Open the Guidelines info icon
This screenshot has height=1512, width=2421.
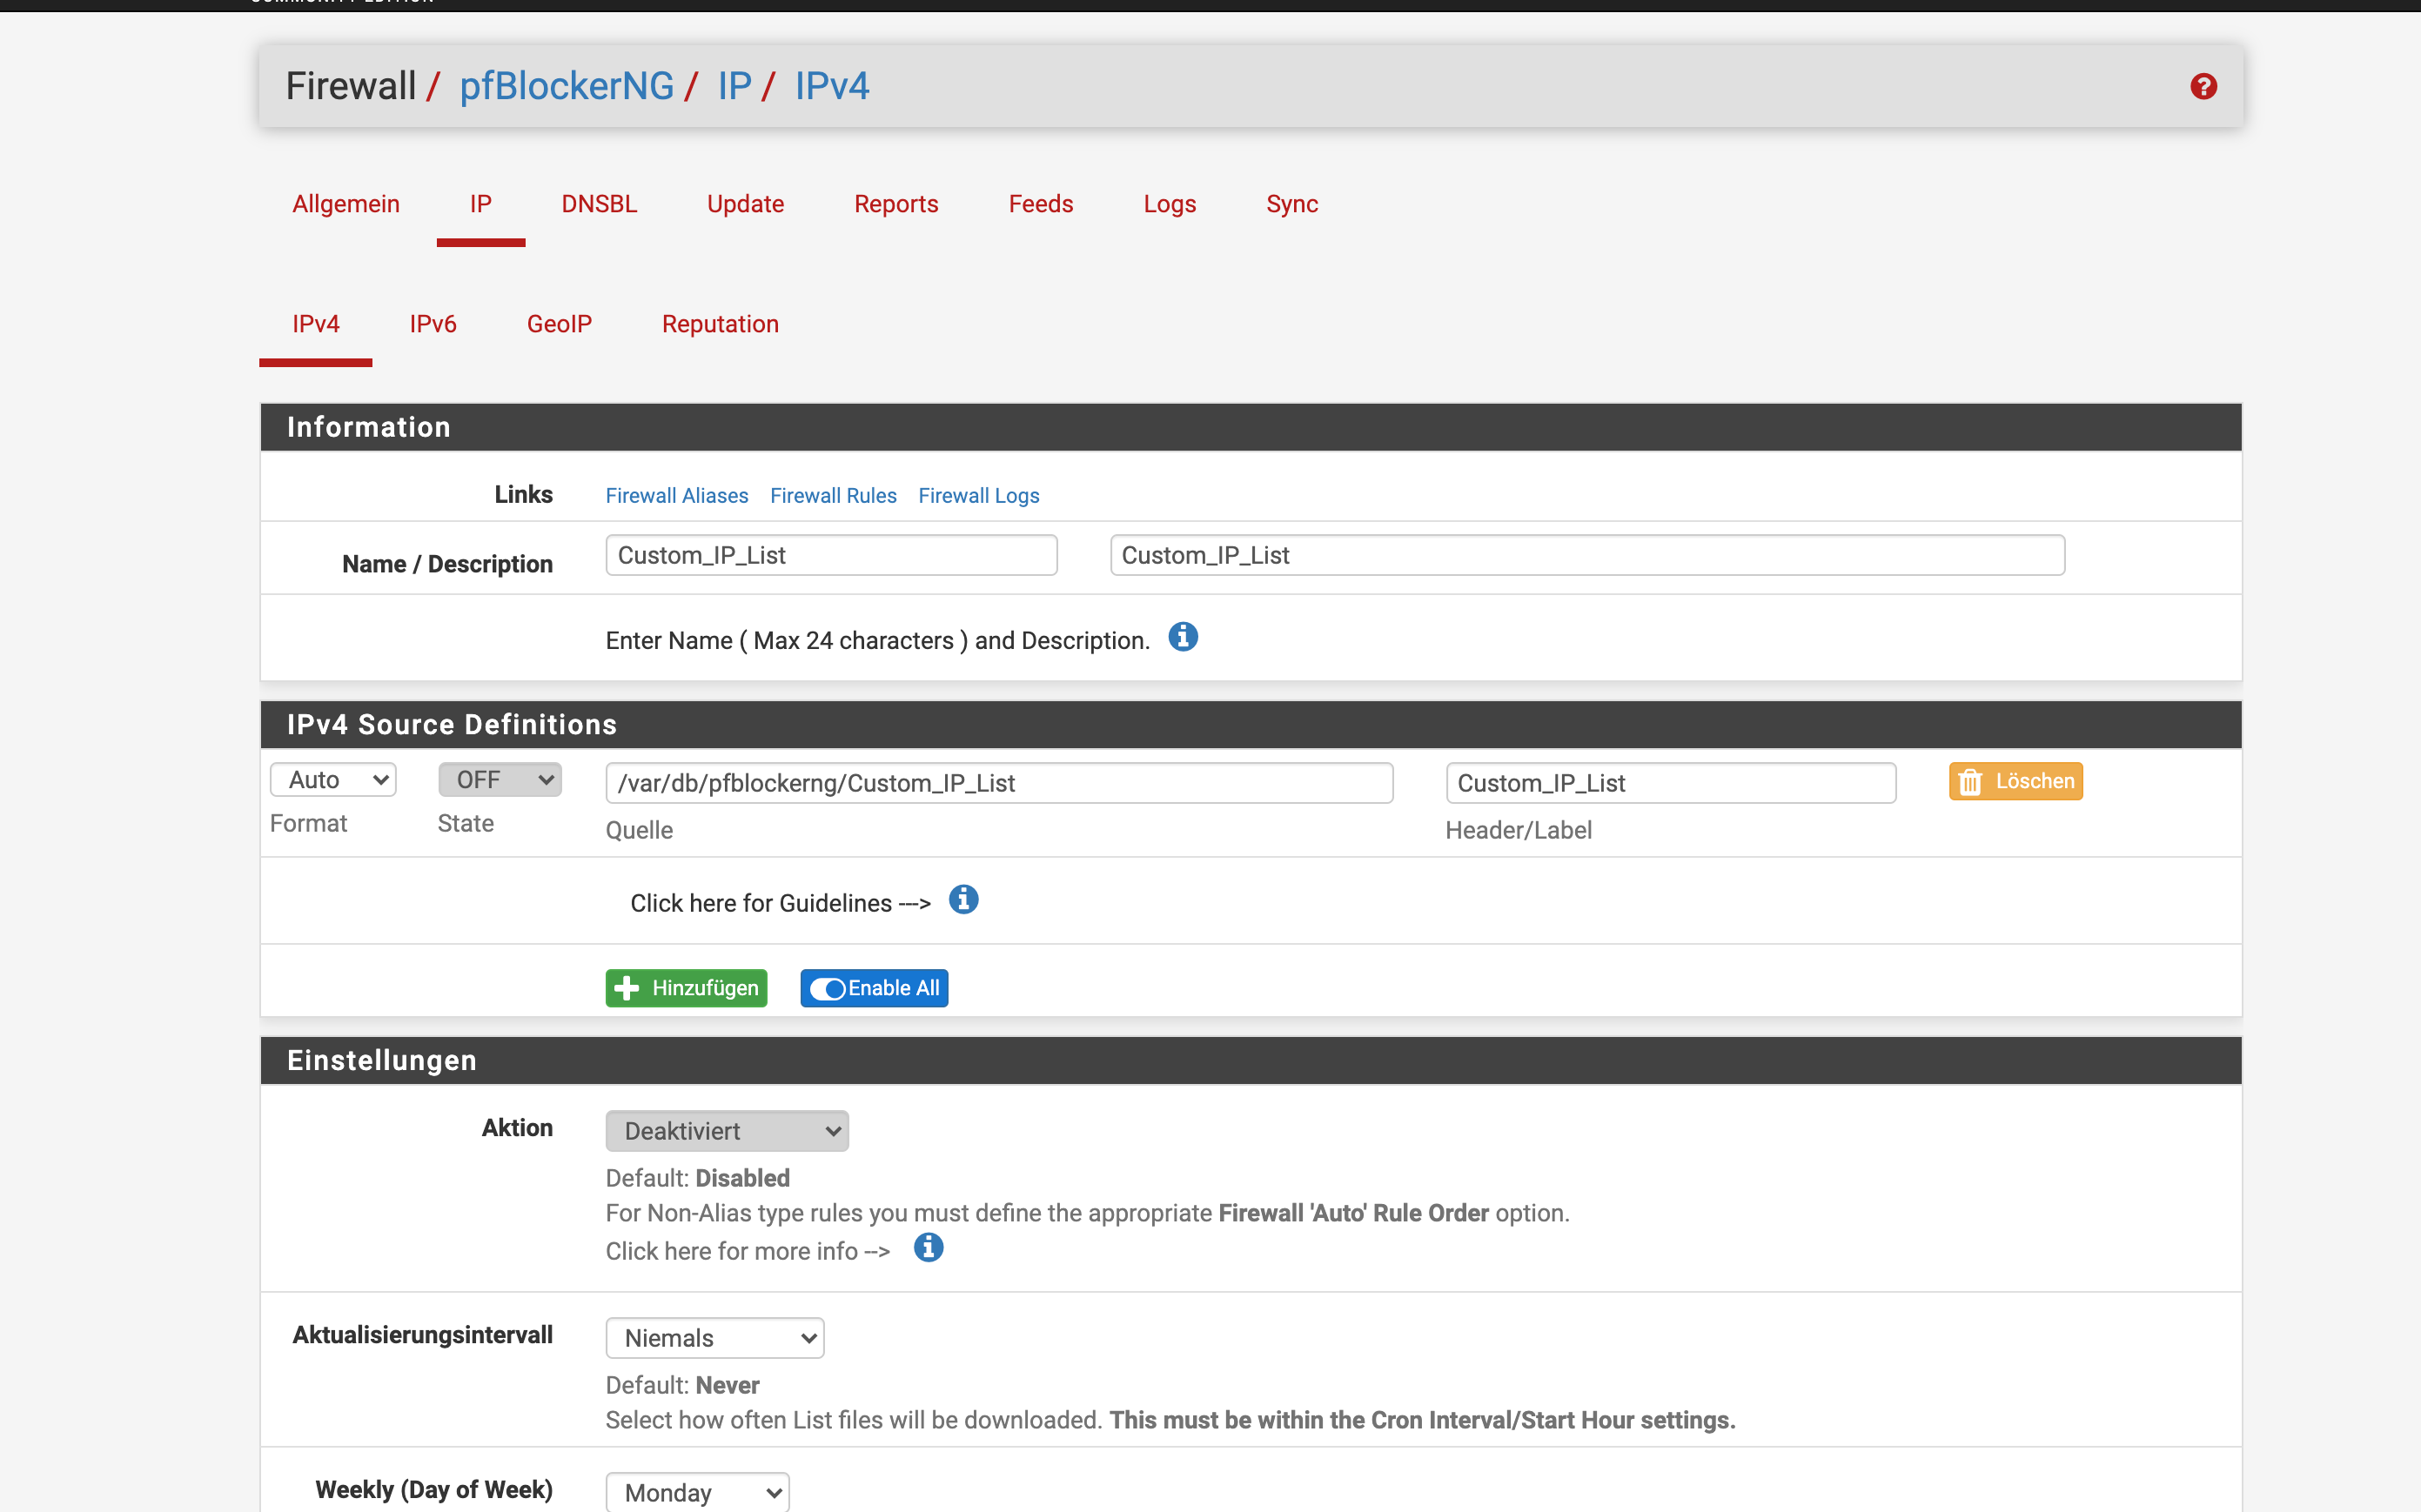[963, 900]
